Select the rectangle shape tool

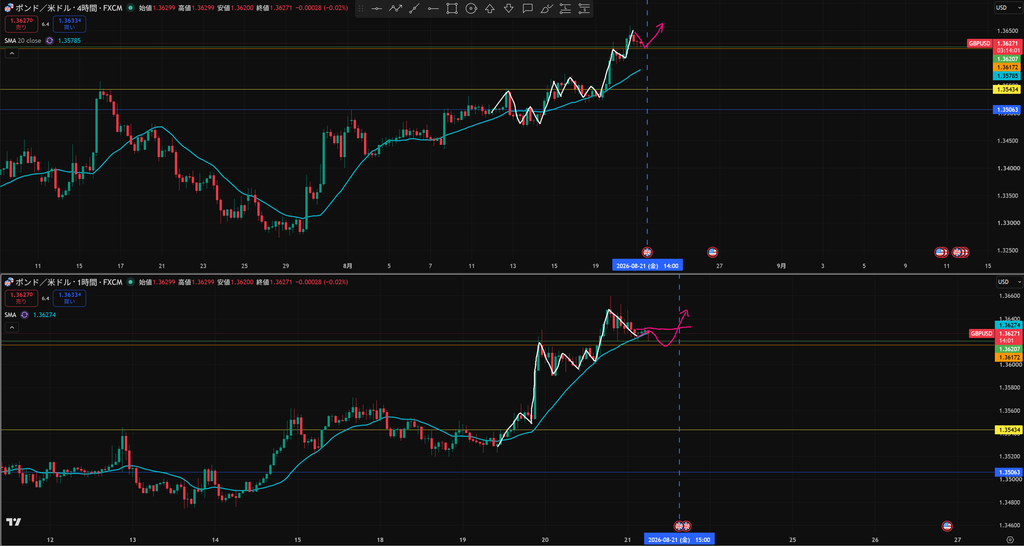452,8
